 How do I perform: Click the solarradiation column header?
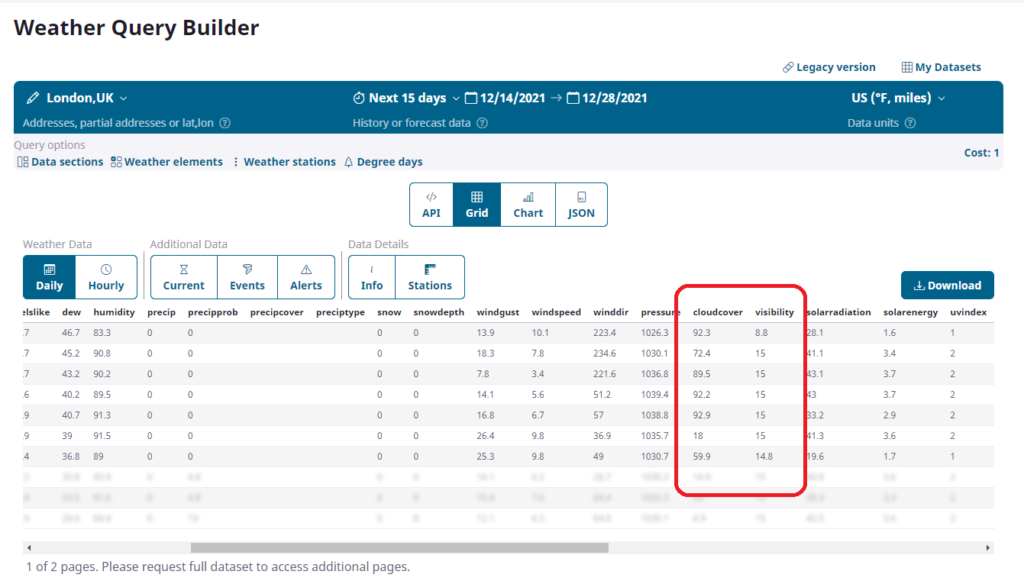pos(839,312)
